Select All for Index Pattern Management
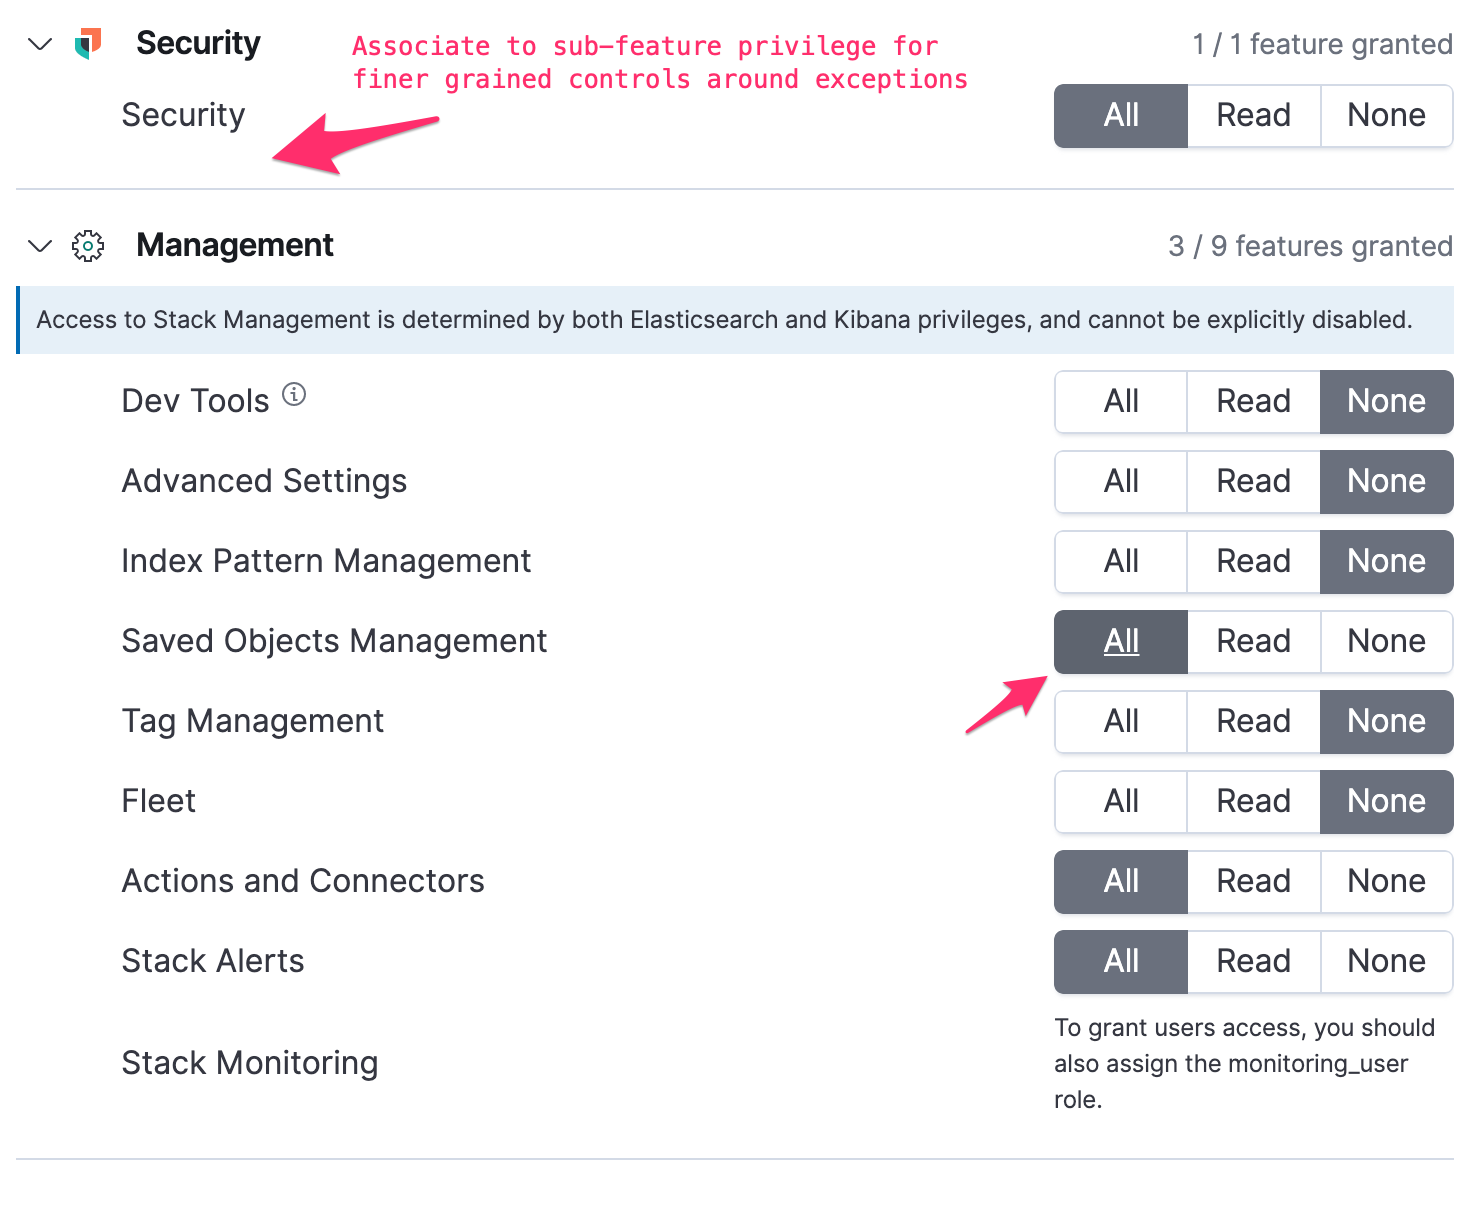Viewport: 1478px width, 1208px height. pyautogui.click(x=1120, y=561)
